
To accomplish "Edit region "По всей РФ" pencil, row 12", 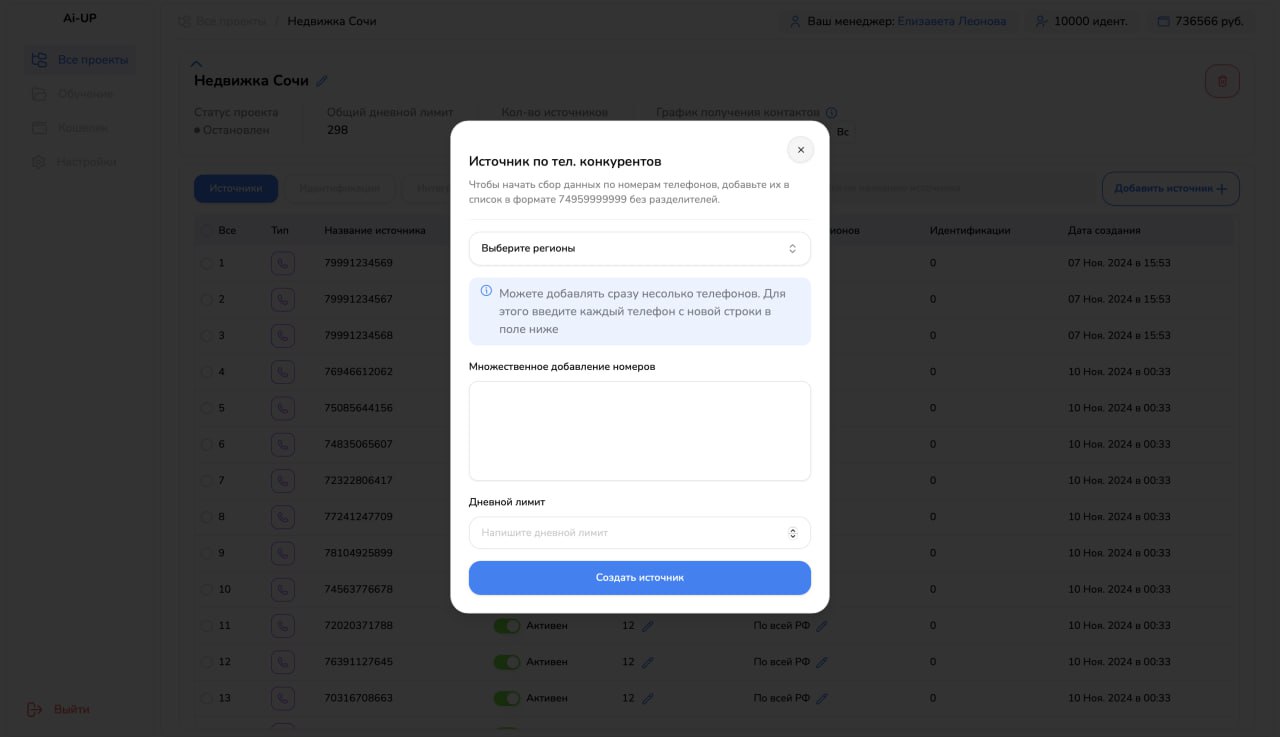I will [822, 662].
